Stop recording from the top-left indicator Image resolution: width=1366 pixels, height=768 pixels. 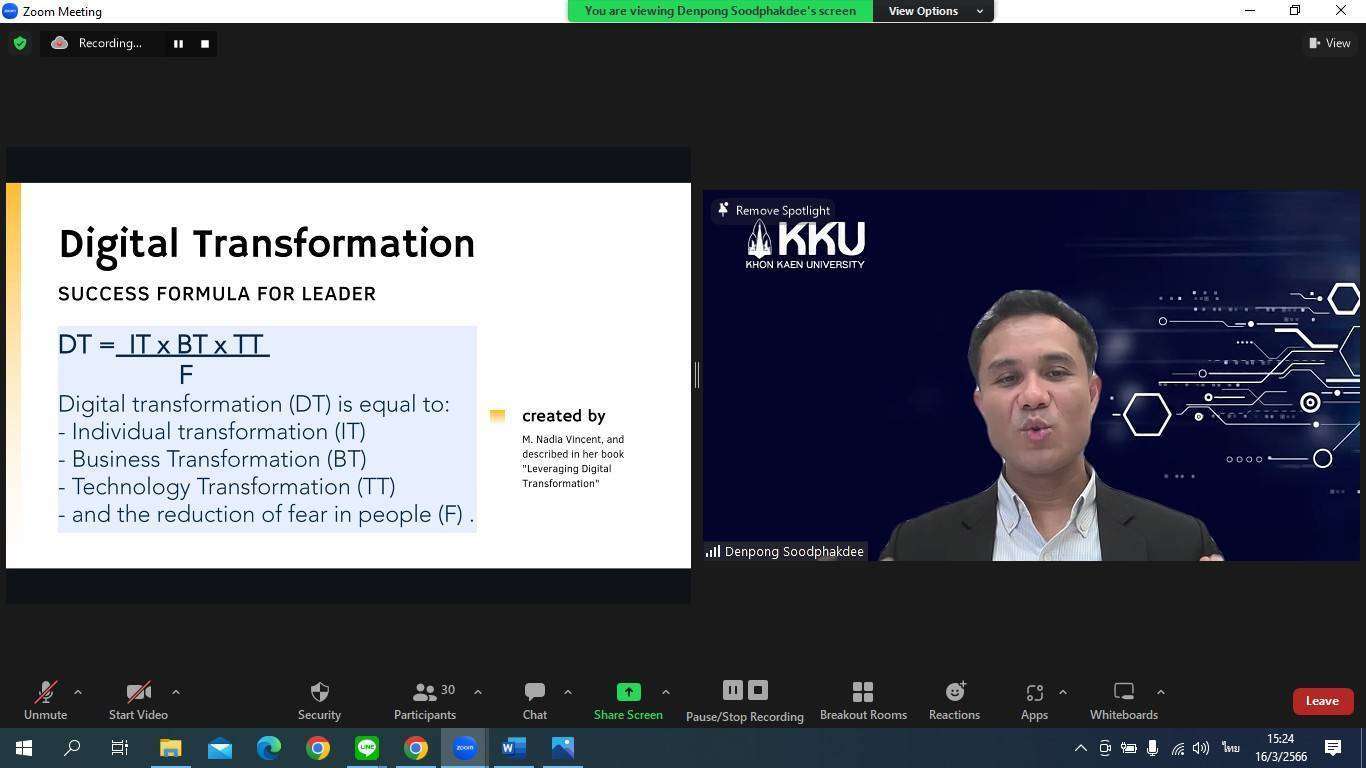[205, 43]
